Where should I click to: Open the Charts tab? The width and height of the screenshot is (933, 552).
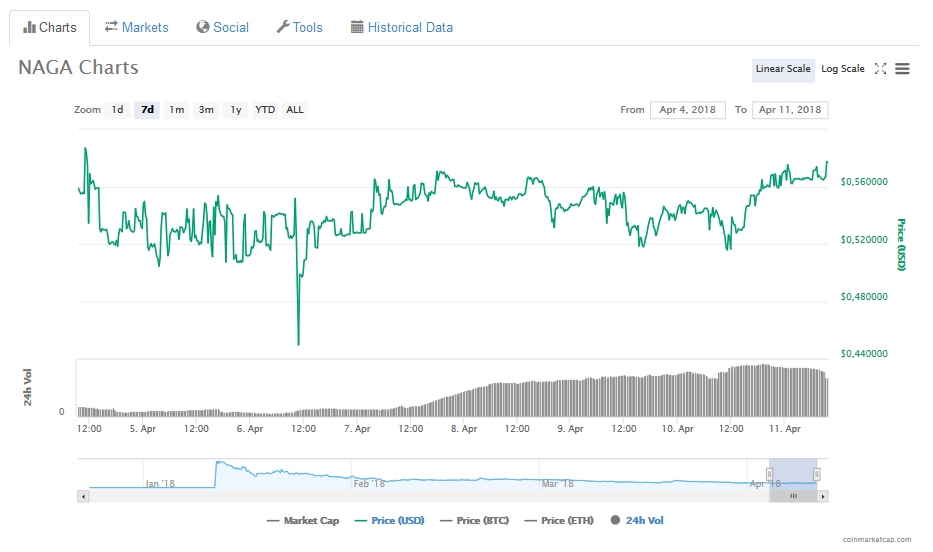point(49,27)
